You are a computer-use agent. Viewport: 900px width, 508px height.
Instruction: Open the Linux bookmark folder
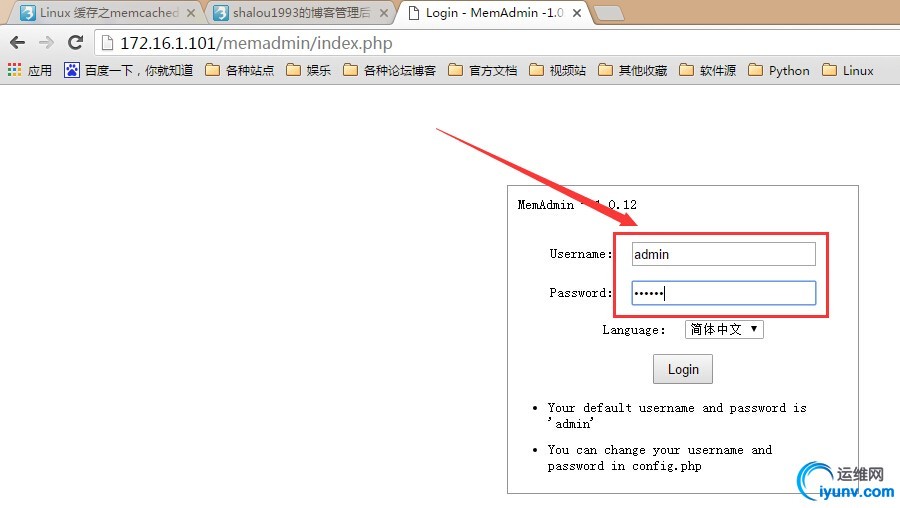[x=848, y=71]
